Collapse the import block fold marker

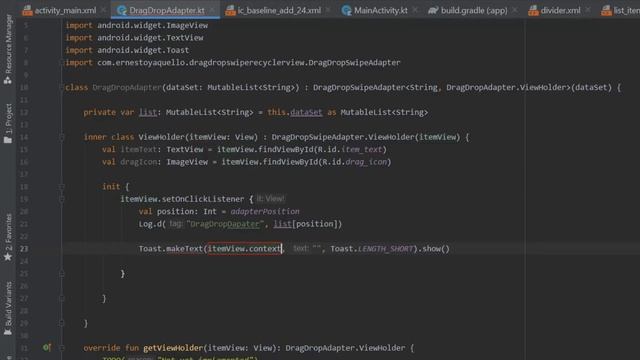tap(62, 62)
